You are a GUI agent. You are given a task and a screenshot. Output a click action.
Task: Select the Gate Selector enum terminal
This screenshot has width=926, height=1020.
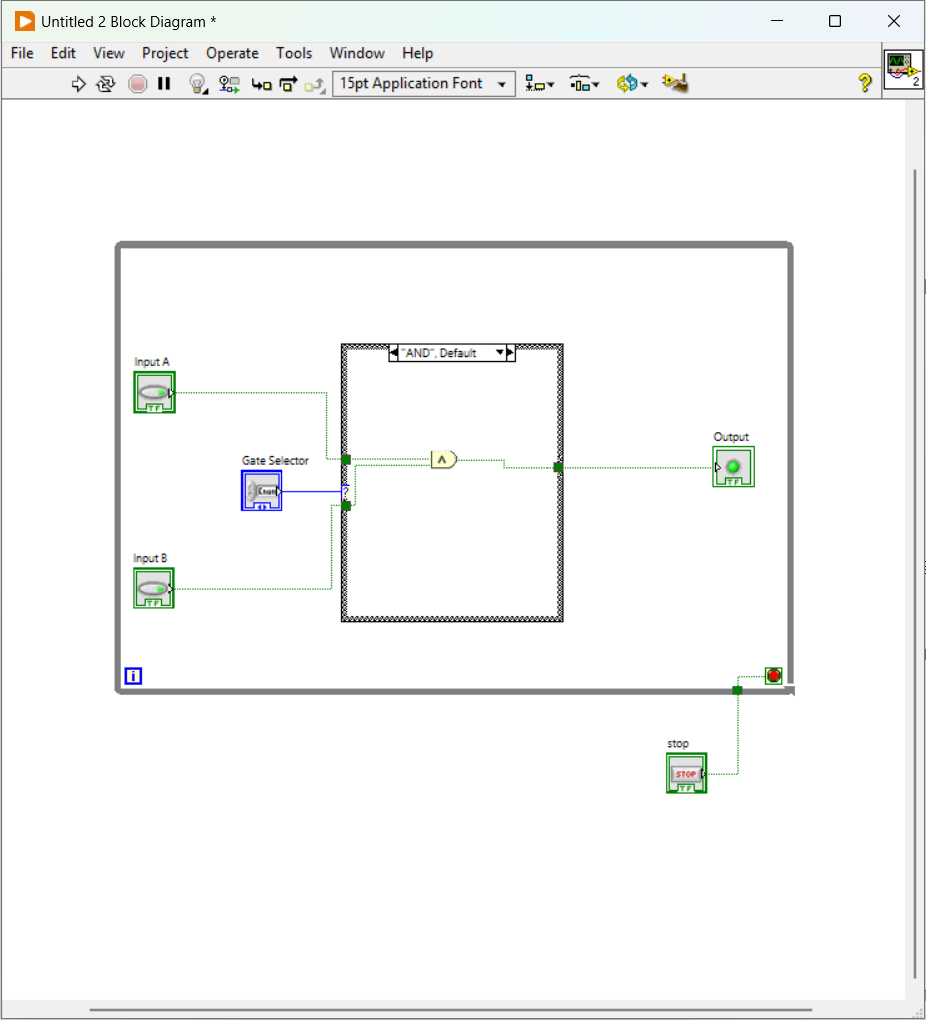click(262, 490)
